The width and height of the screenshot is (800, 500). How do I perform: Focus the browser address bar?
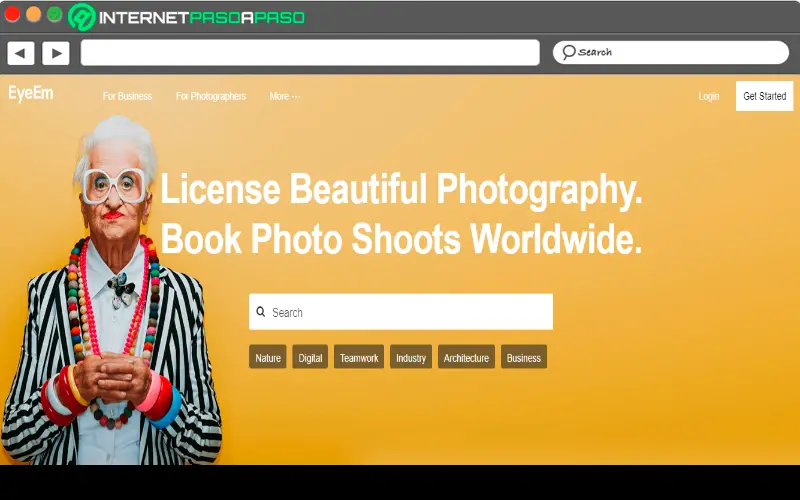310,53
